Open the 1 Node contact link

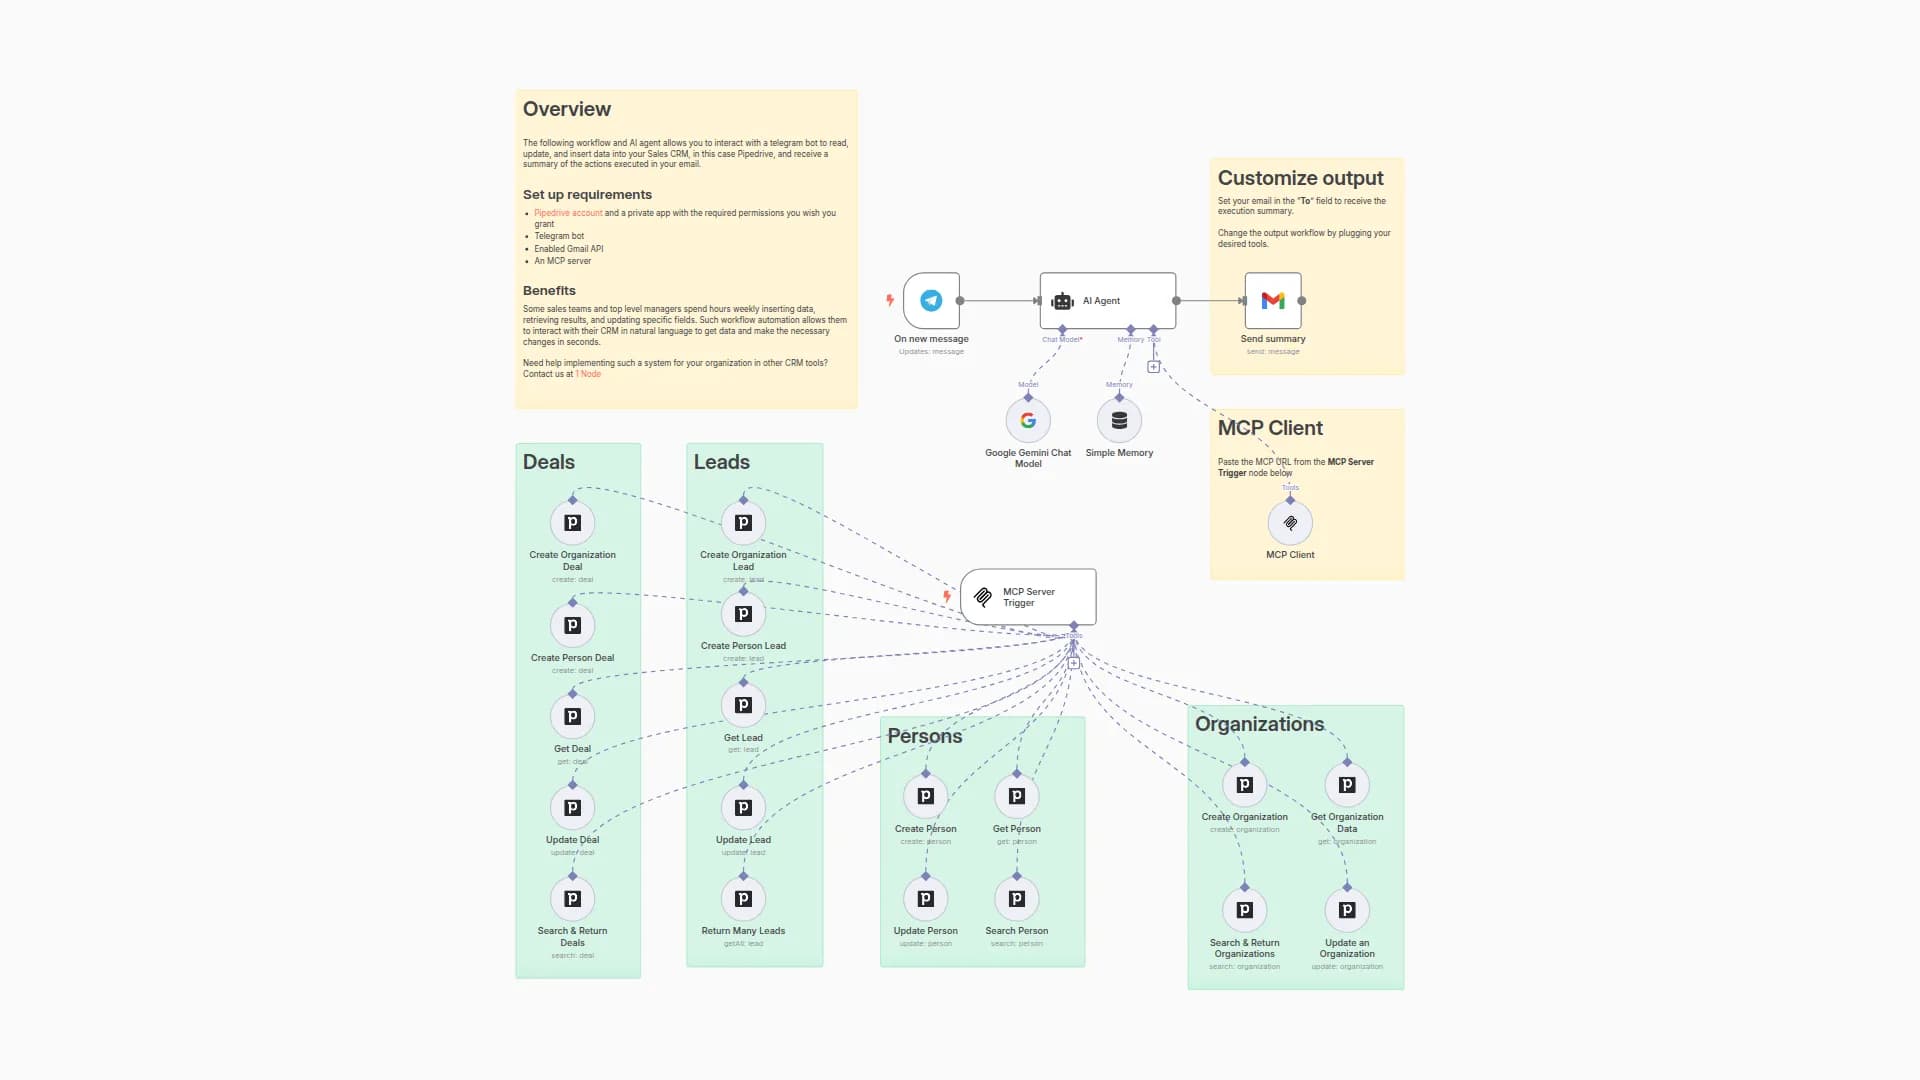pos(588,374)
